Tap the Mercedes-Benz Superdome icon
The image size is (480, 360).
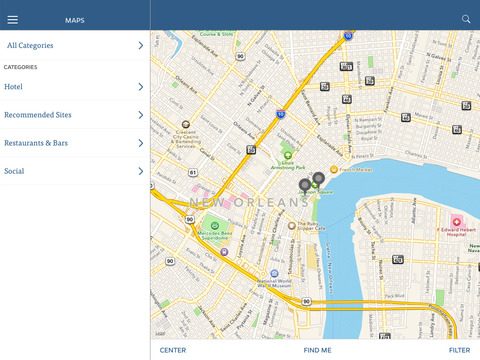[215, 226]
